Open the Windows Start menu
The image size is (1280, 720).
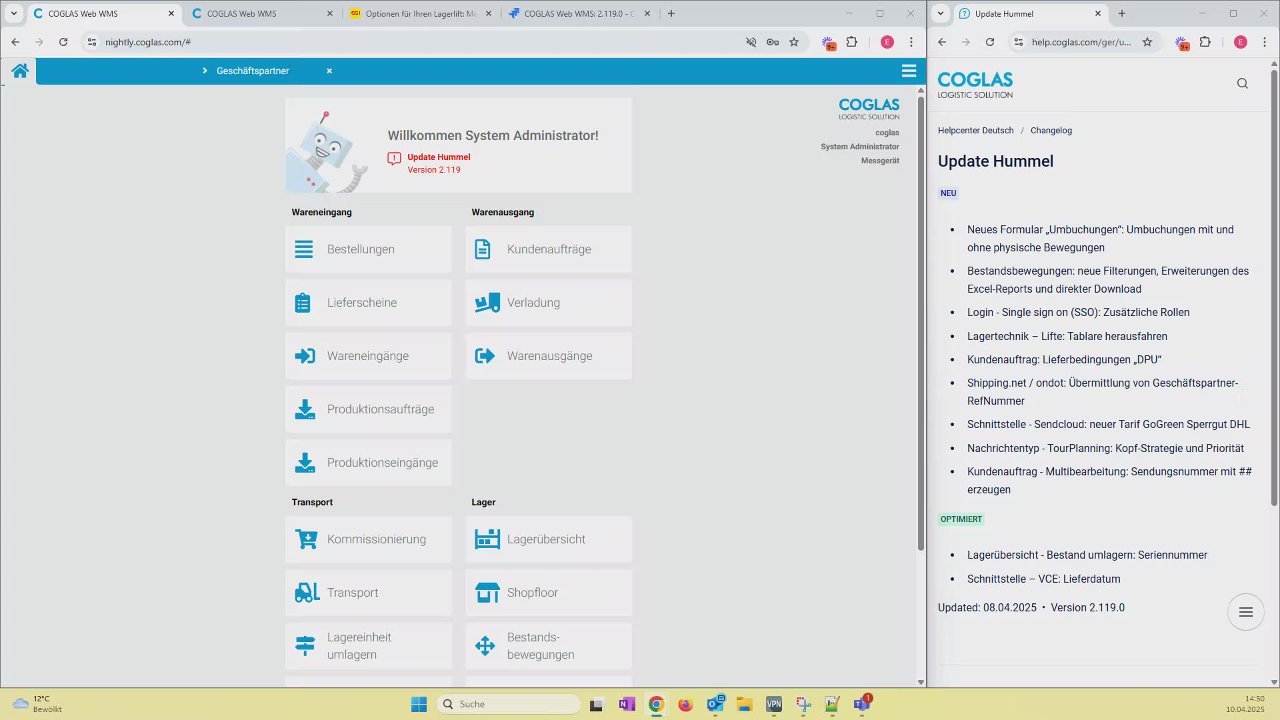point(419,704)
